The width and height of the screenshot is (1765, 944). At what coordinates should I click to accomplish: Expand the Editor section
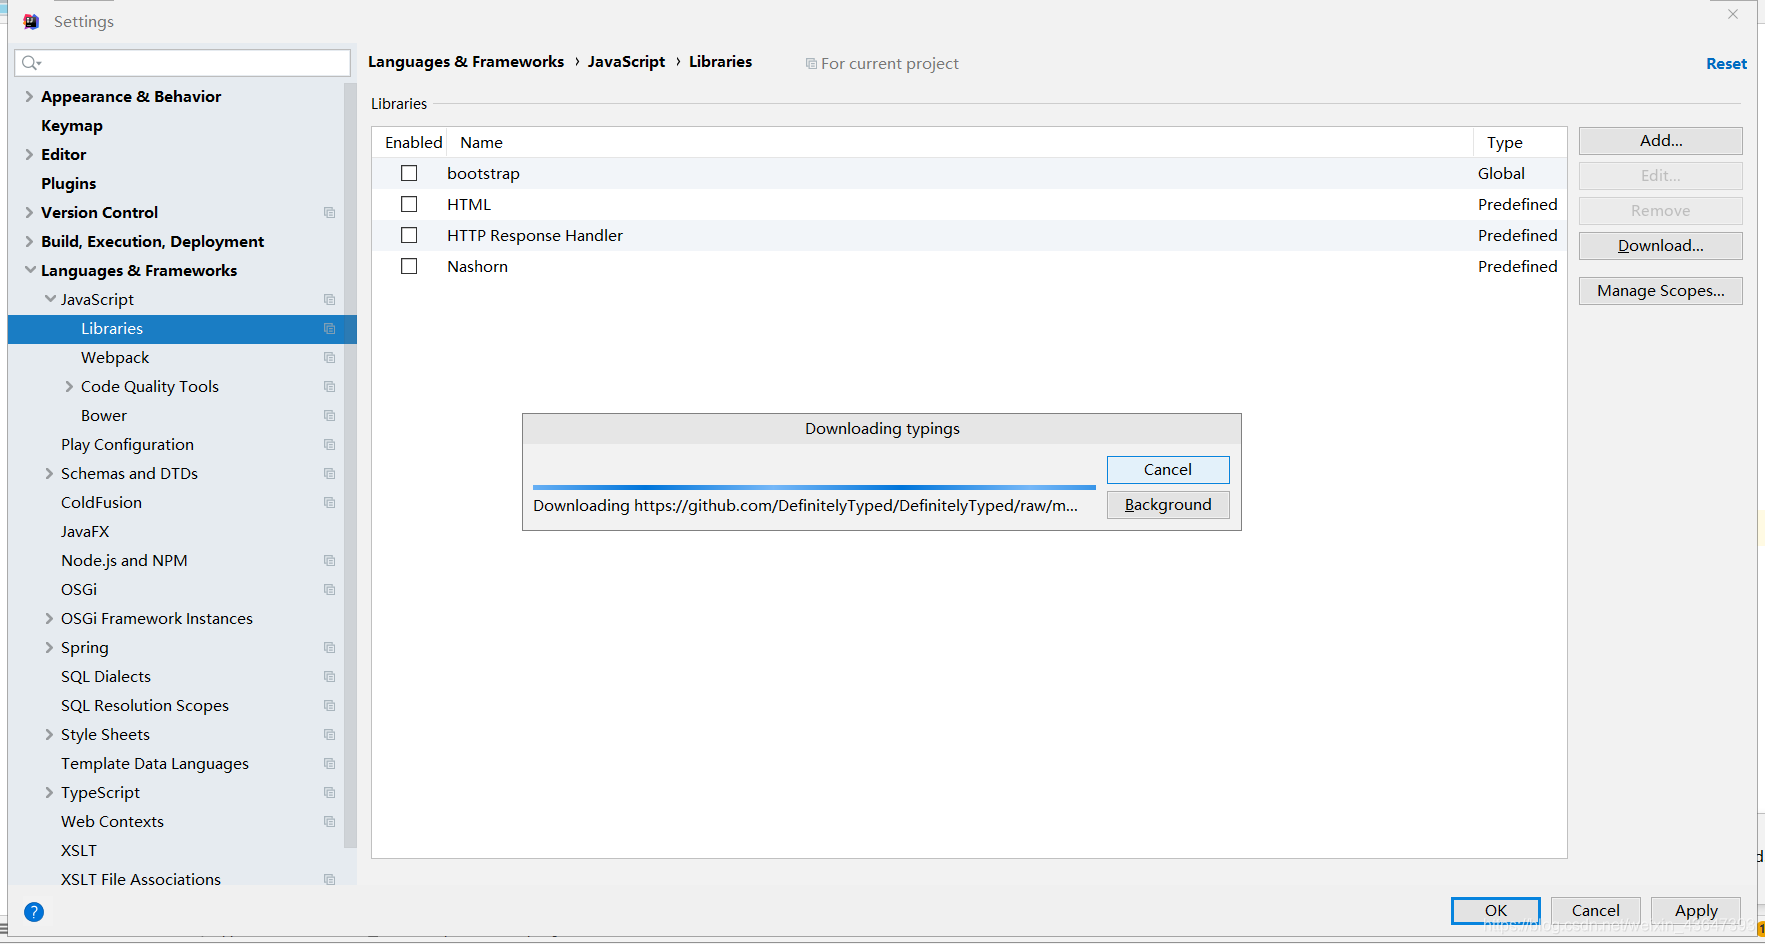[29, 155]
